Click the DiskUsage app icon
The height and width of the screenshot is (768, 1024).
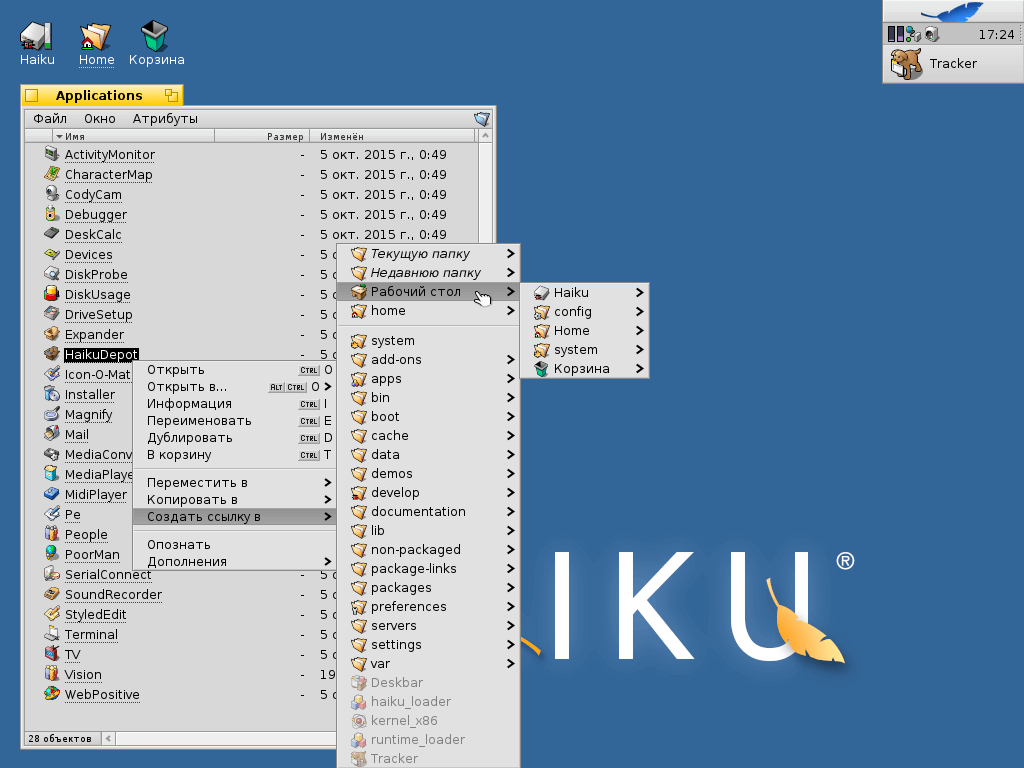pyautogui.click(x=52, y=294)
